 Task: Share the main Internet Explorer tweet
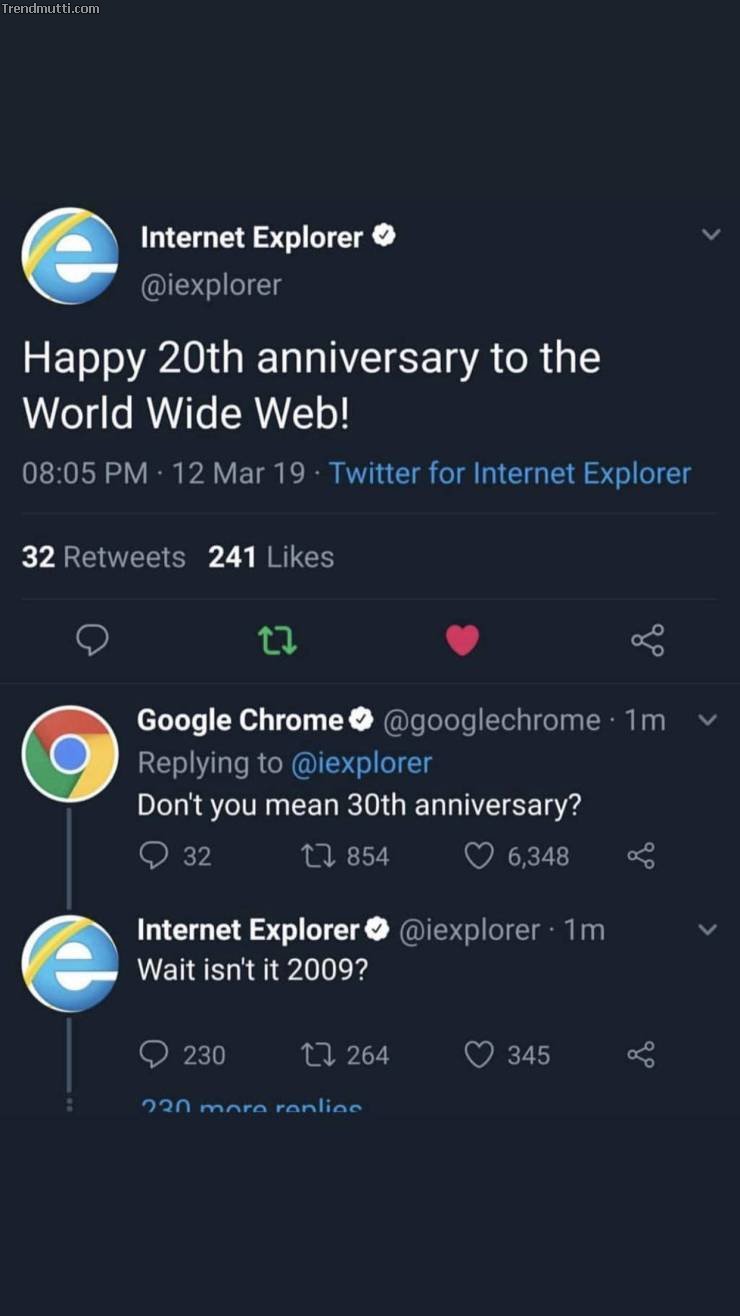647,640
